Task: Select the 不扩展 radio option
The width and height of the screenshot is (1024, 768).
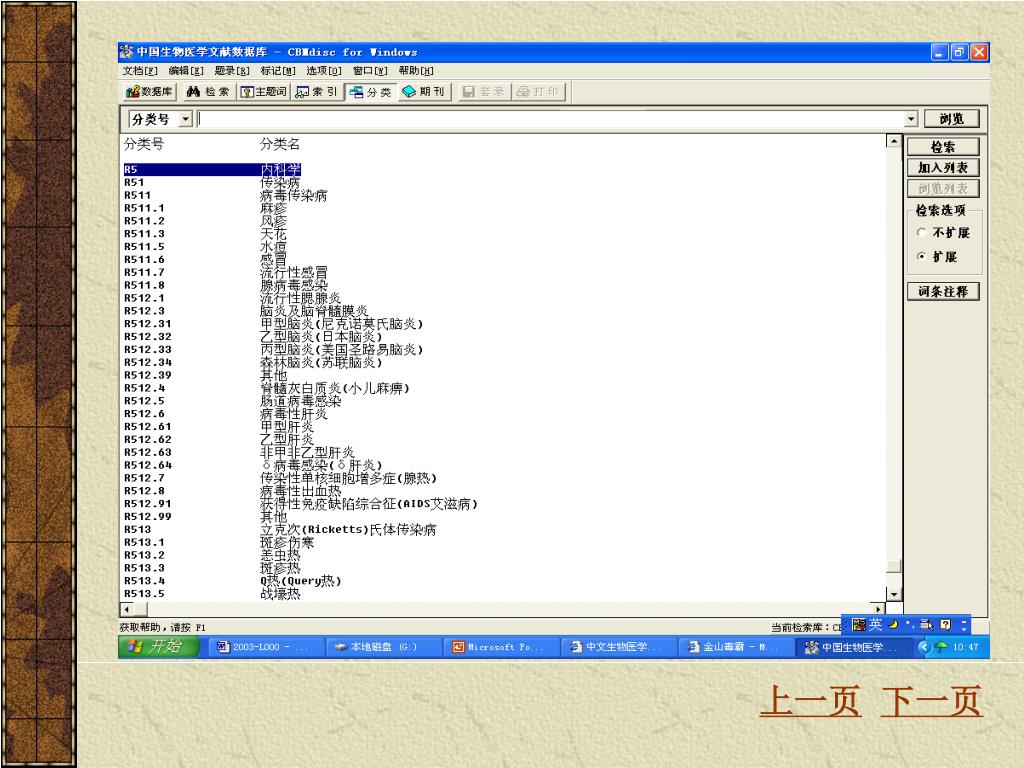Action: tap(944, 232)
